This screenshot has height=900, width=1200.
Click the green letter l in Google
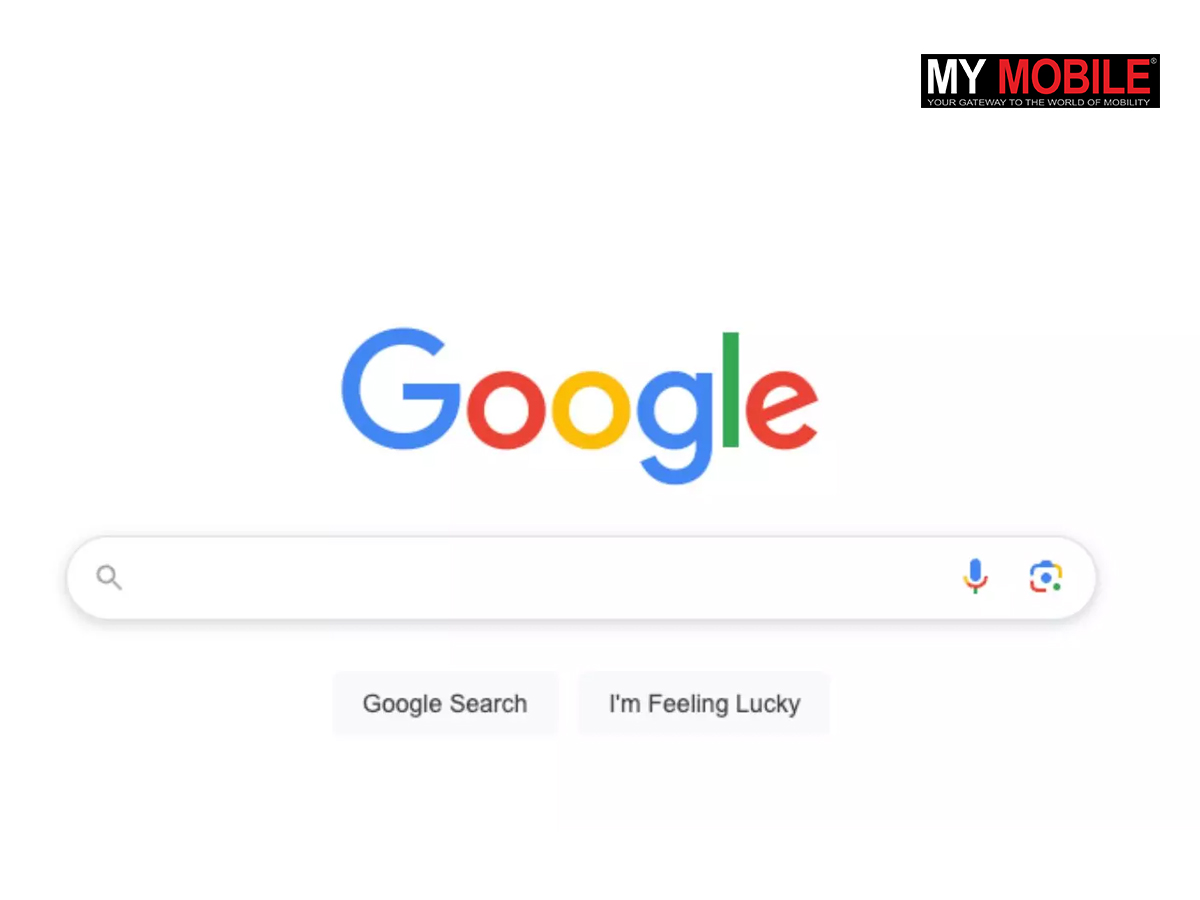pyautogui.click(x=731, y=389)
